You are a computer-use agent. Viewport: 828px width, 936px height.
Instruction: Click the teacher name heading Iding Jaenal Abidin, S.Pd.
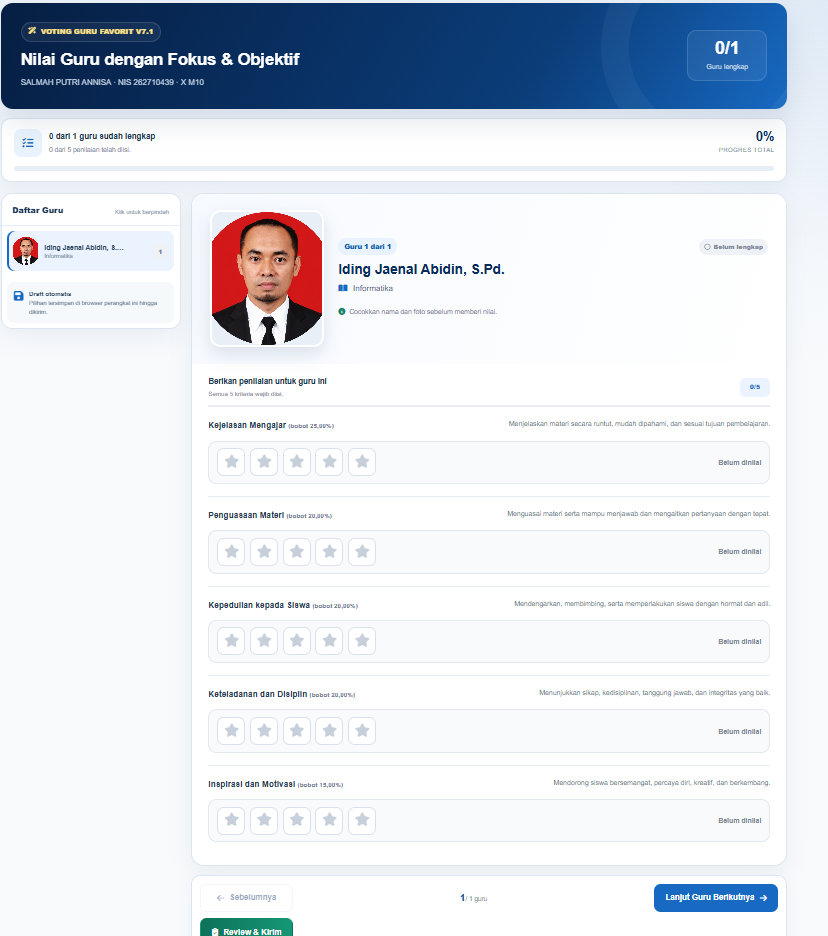(421, 270)
